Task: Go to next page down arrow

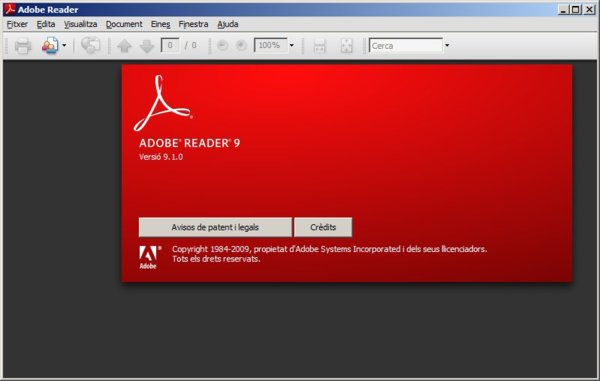Action: (x=147, y=46)
